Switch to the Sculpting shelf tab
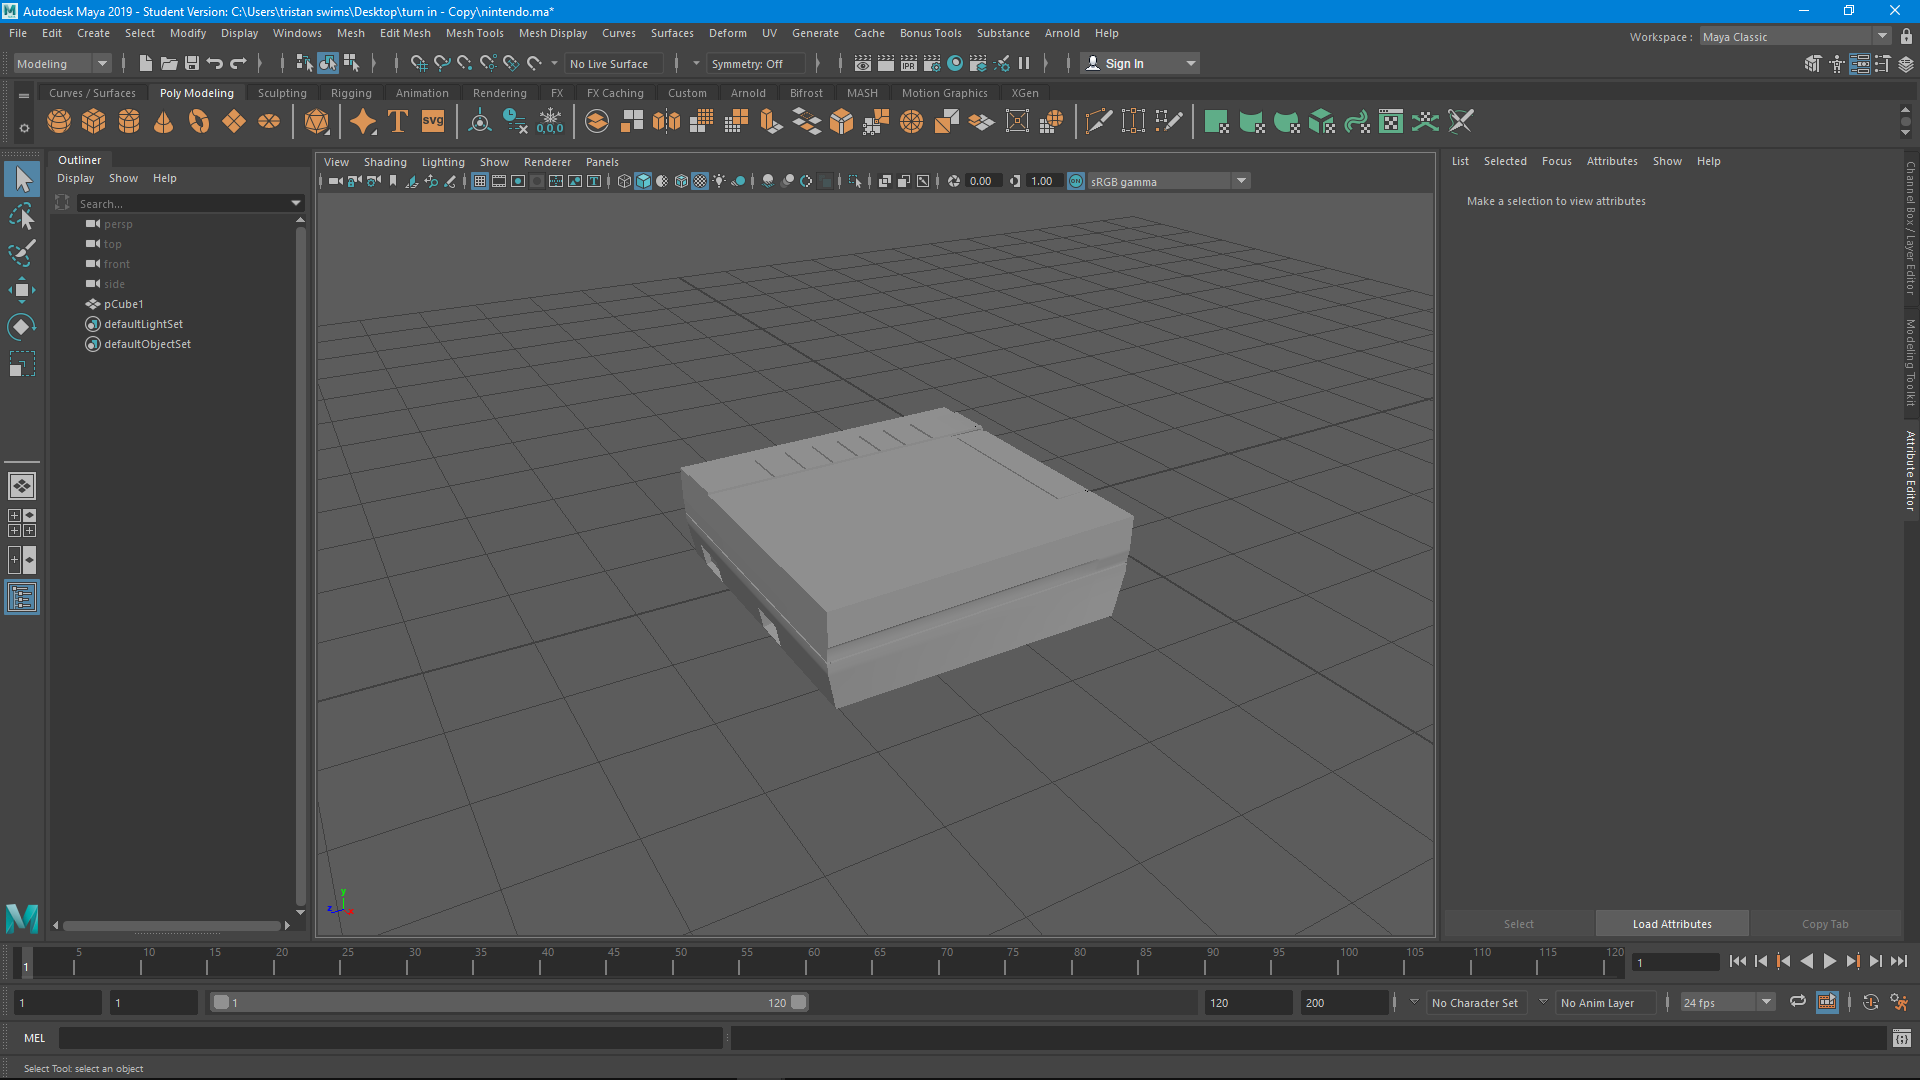 282,93
